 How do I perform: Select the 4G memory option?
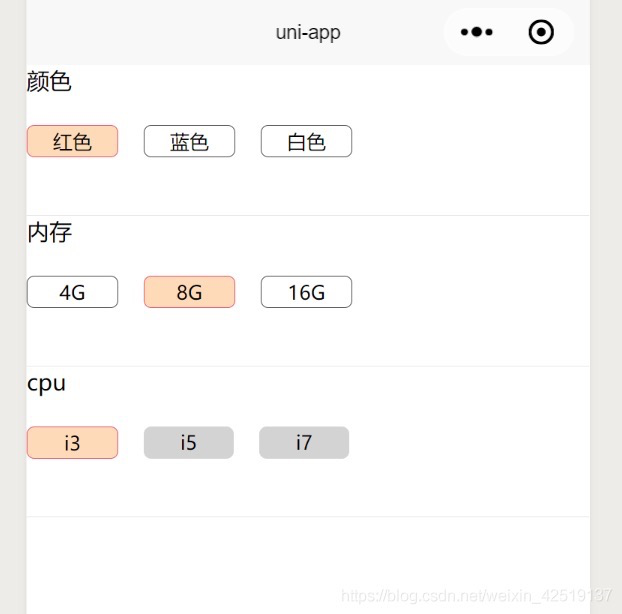pos(72,292)
